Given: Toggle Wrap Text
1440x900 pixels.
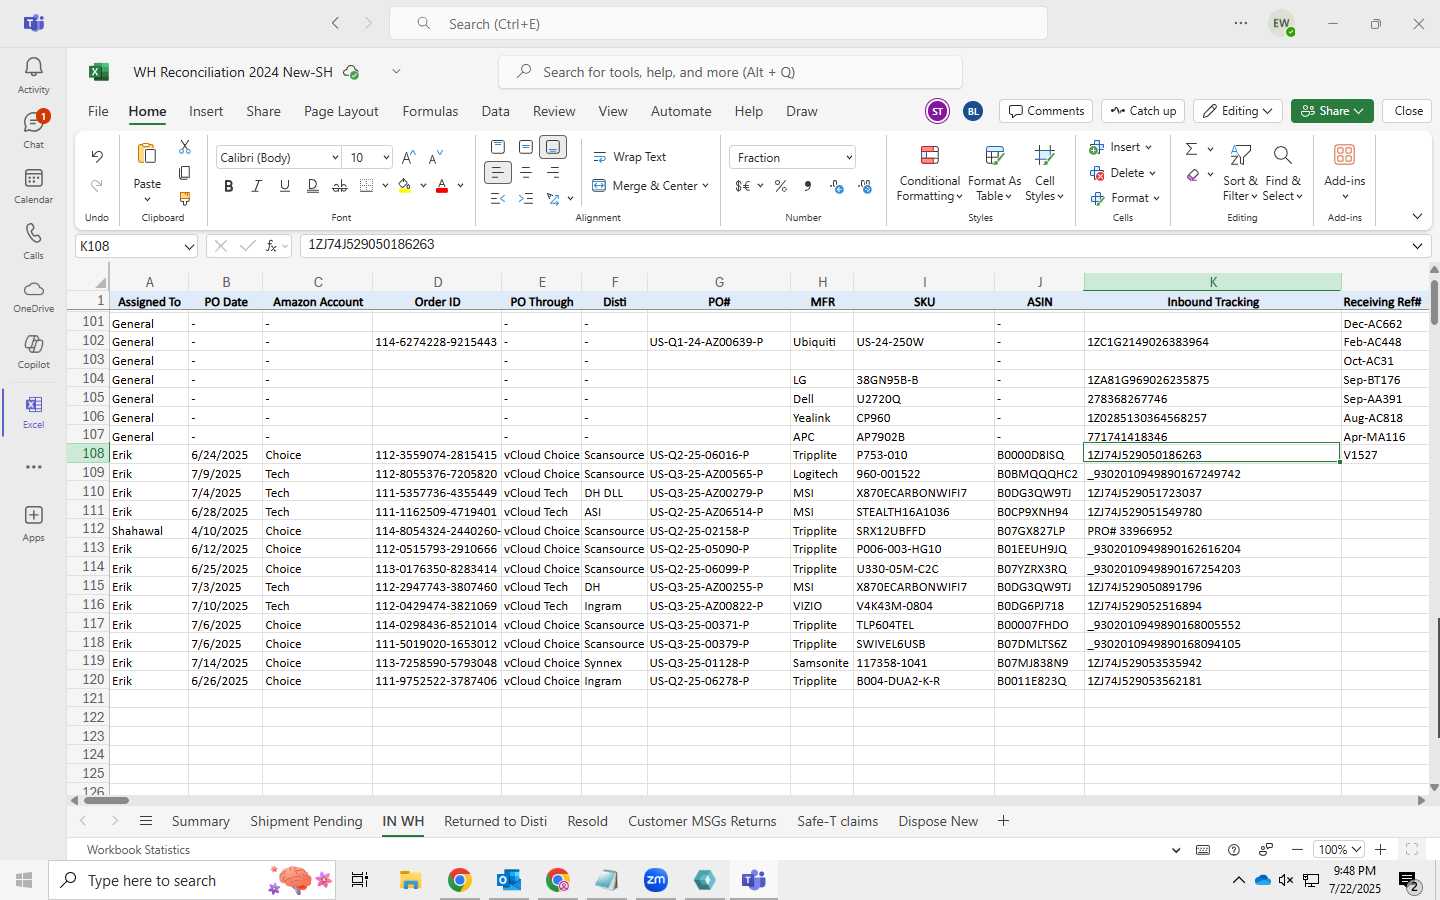Looking at the screenshot, I should pos(630,157).
